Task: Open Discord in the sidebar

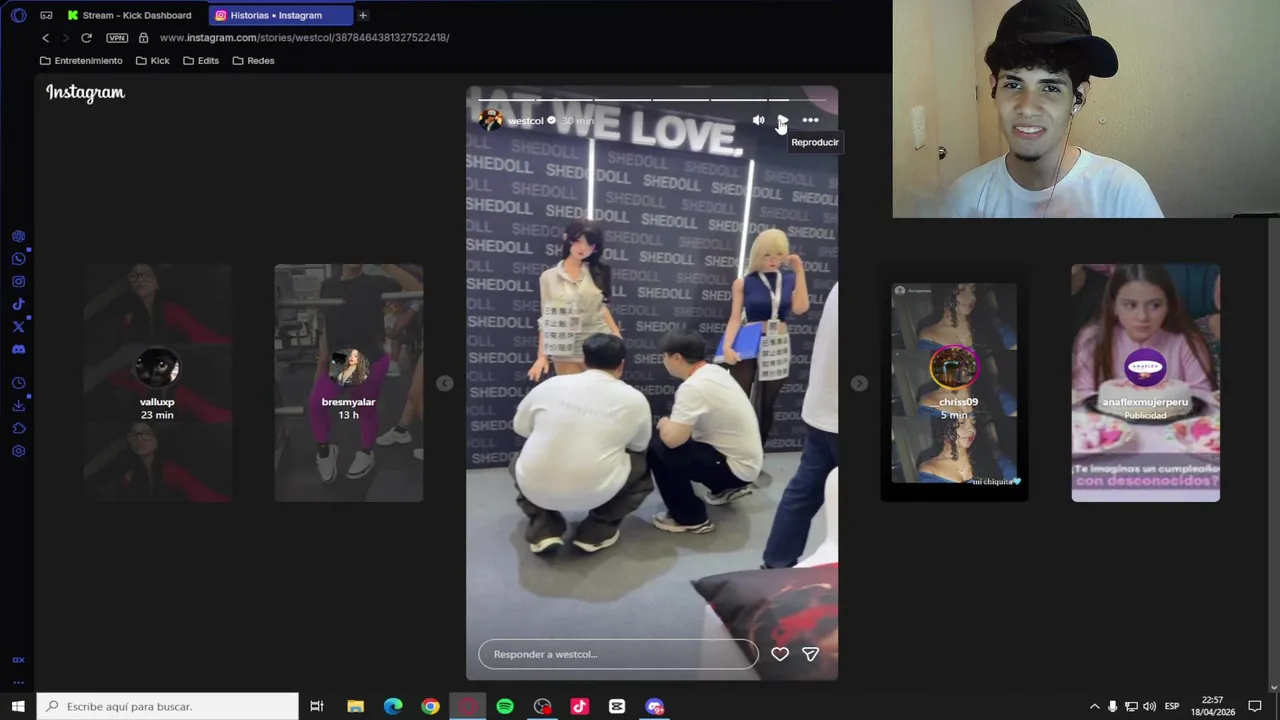Action: point(18,350)
